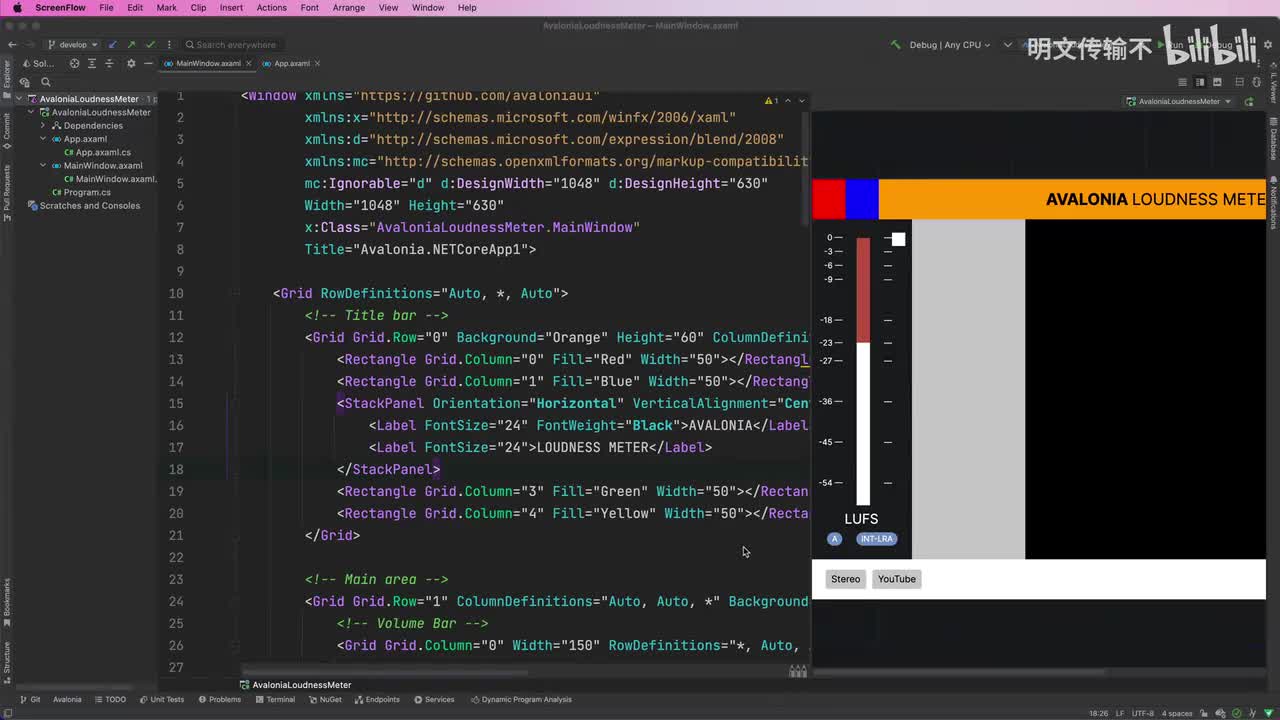Image resolution: width=1280 pixels, height=720 pixels.
Task: Open the Solution view selector
Action: click(x=39, y=63)
